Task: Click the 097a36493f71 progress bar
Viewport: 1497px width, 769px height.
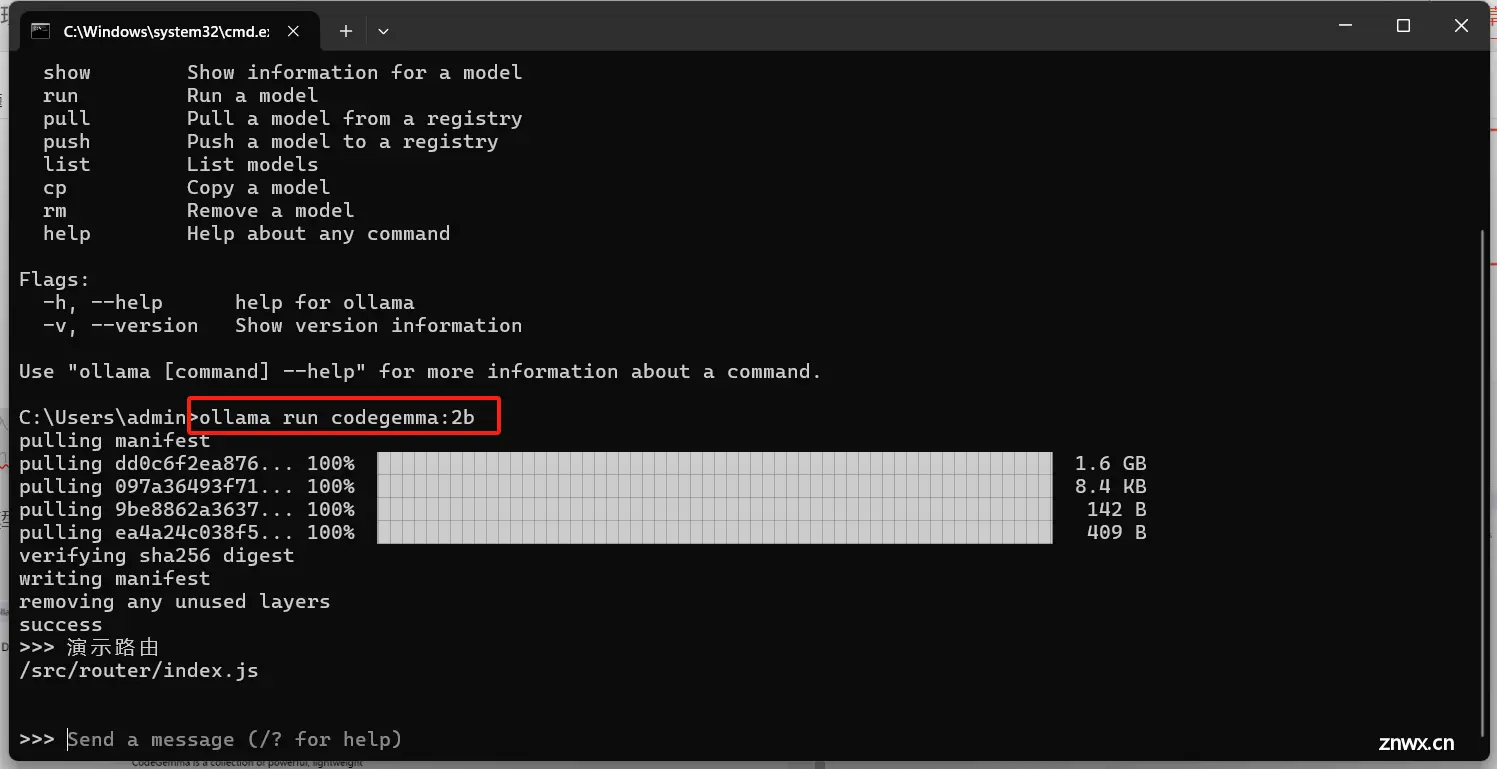Action: 715,486
